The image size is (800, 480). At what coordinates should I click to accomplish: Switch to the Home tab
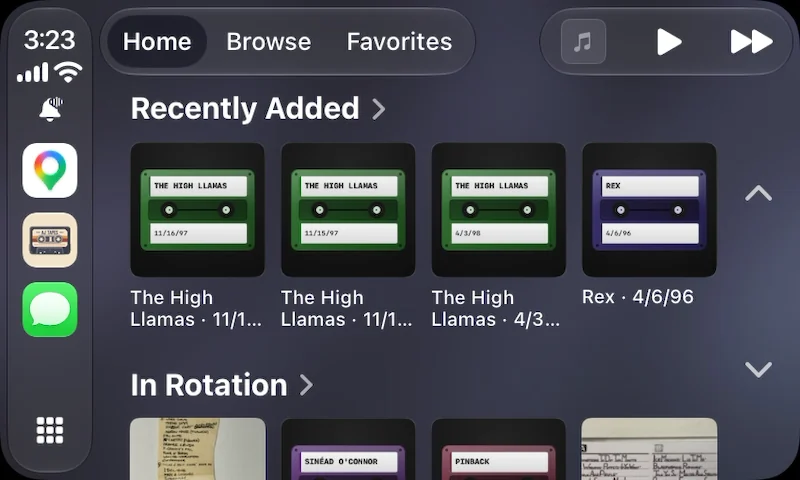click(x=157, y=41)
